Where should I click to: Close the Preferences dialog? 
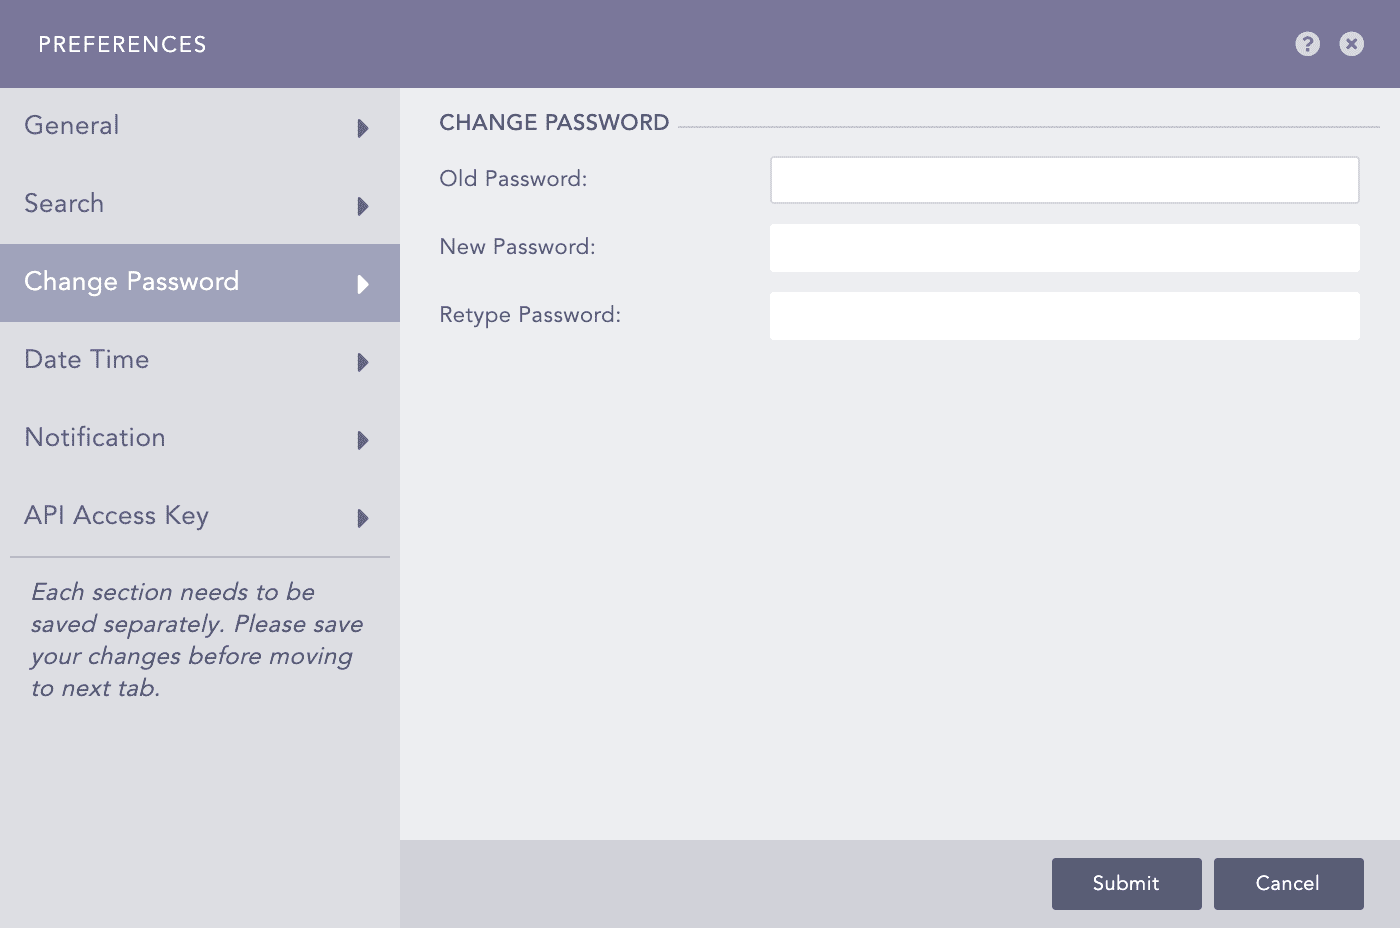pos(1351,44)
